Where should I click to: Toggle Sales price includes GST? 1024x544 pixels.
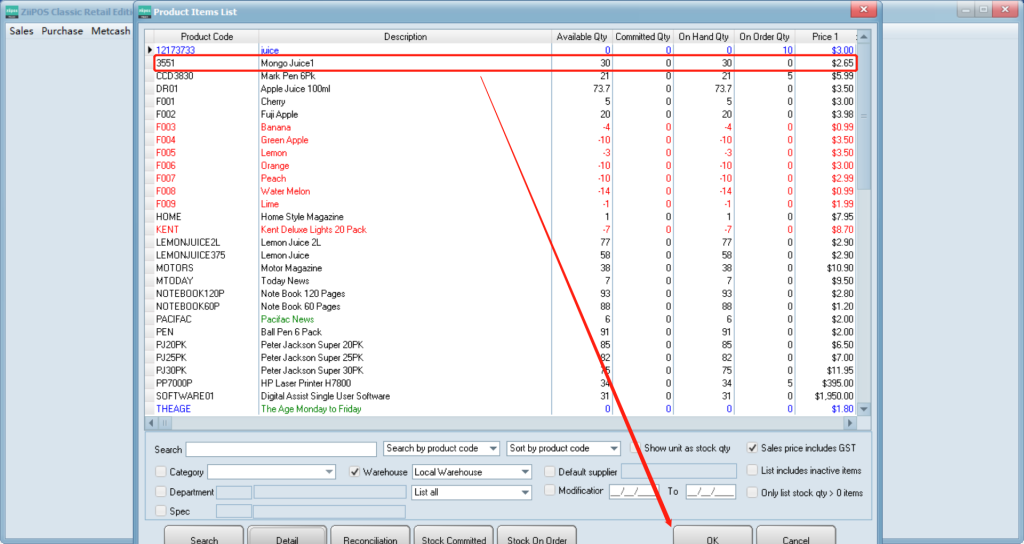point(753,449)
